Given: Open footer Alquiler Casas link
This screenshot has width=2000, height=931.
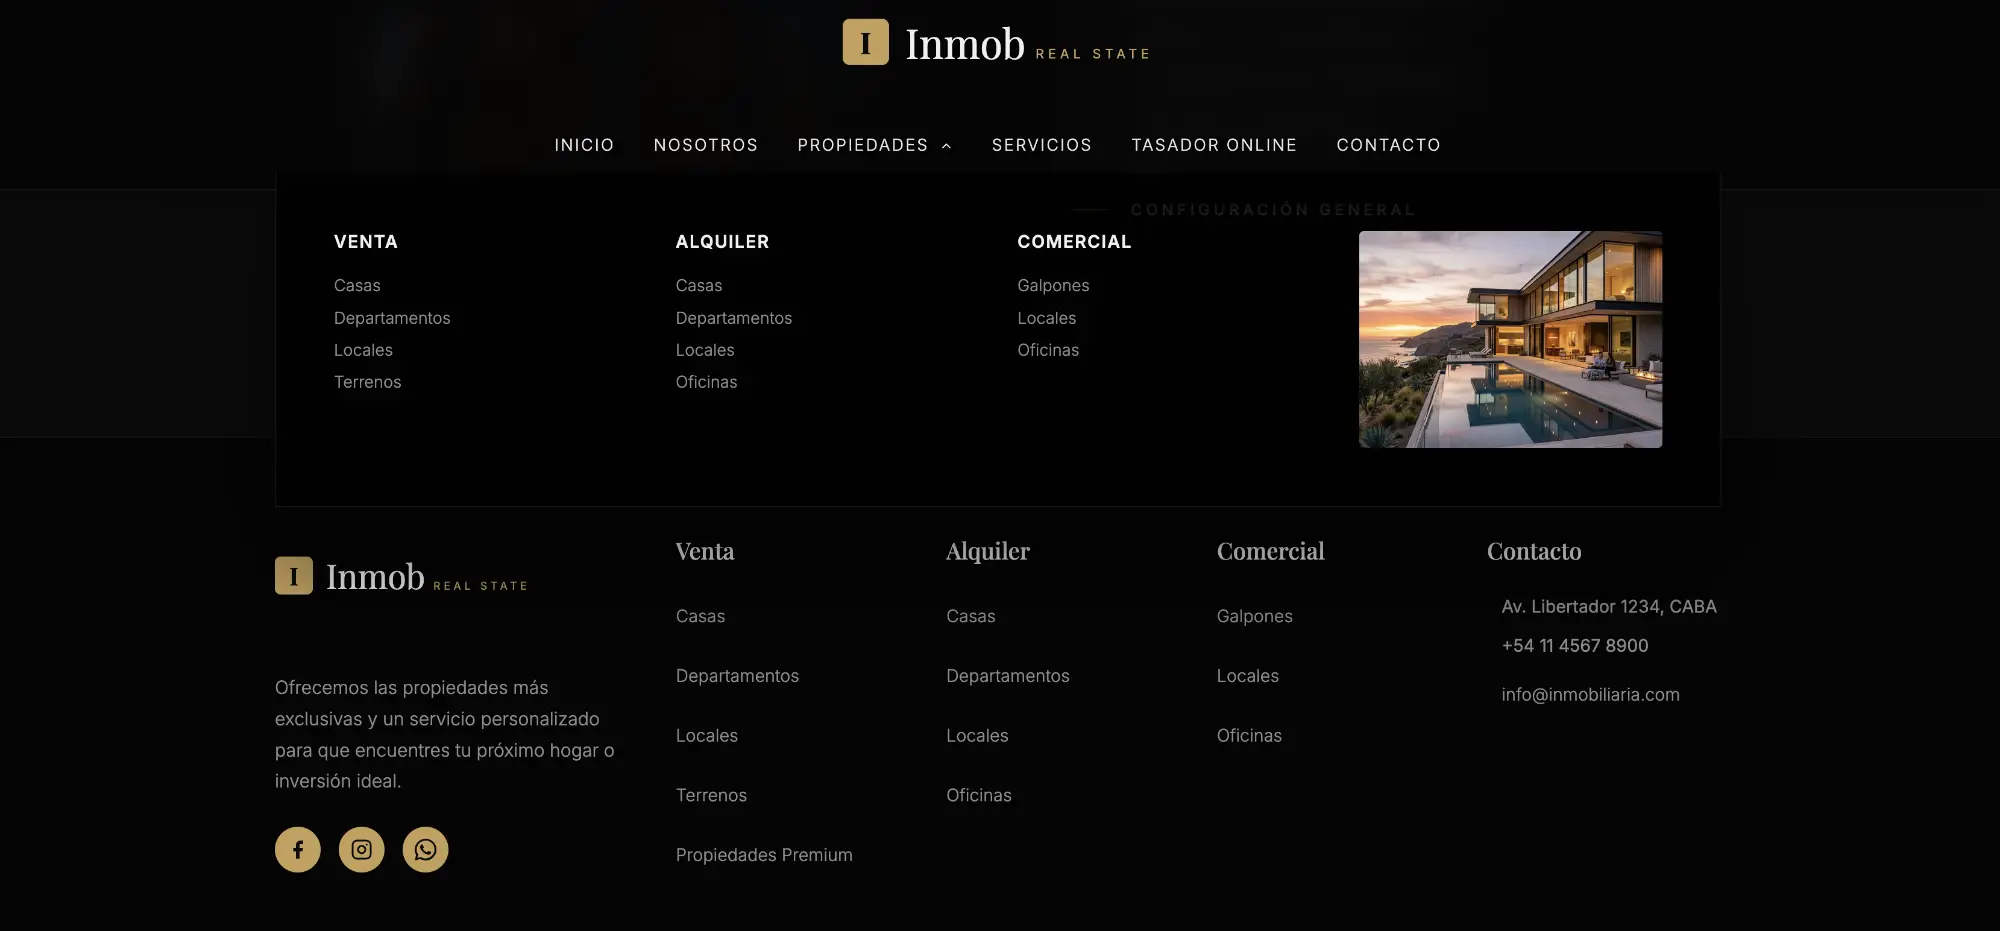Looking at the screenshot, I should tap(971, 616).
